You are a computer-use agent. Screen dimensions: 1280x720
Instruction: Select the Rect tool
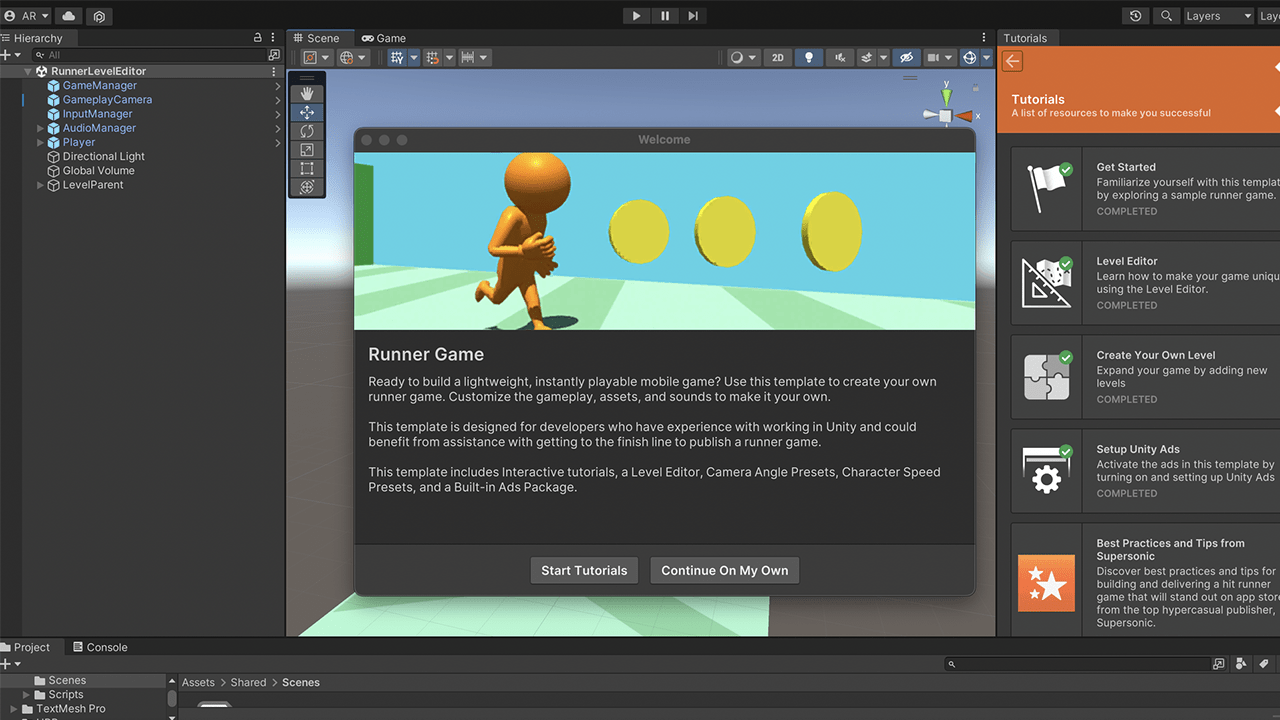pos(307,168)
